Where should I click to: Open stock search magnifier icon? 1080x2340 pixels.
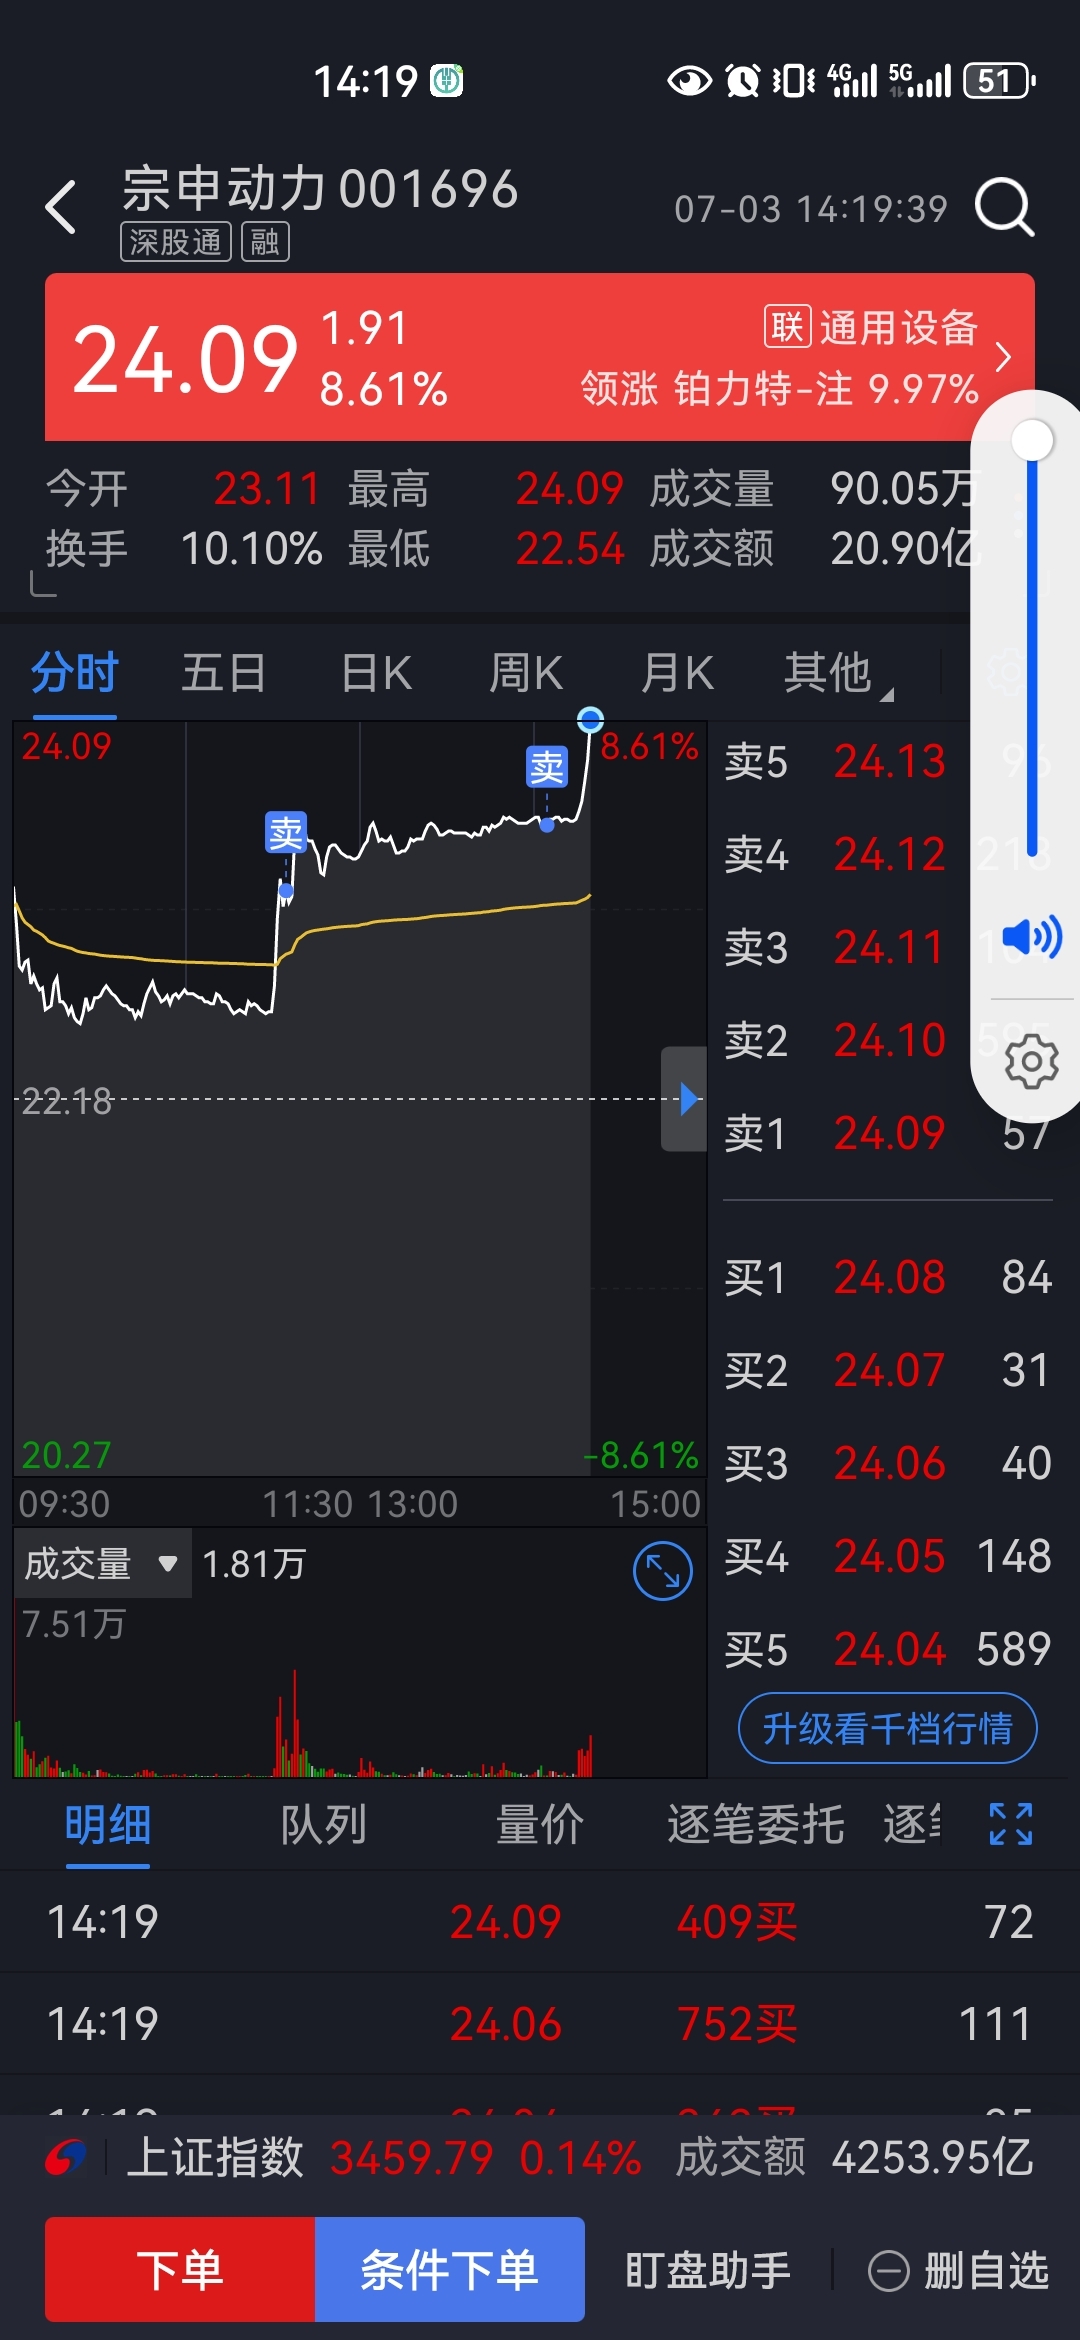tap(1004, 207)
